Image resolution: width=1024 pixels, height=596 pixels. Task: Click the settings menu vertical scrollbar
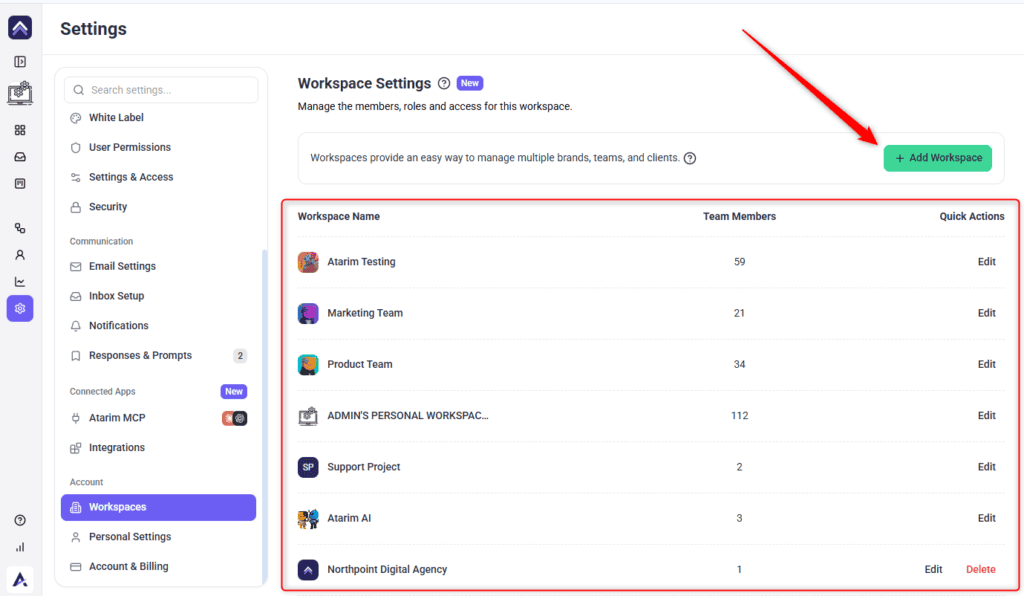tap(264, 415)
